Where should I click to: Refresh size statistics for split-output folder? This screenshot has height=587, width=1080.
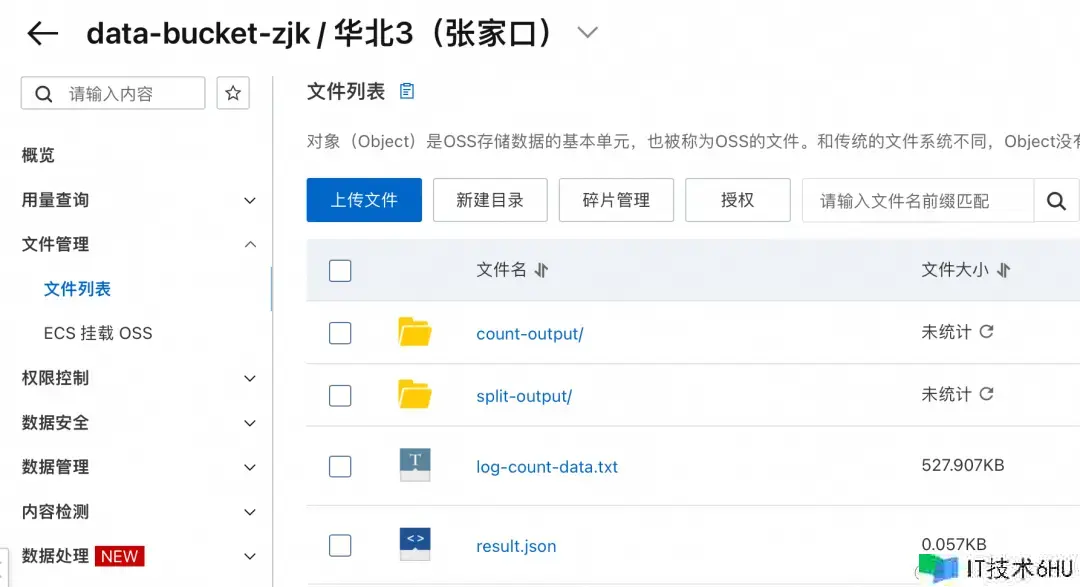[x=986, y=394]
